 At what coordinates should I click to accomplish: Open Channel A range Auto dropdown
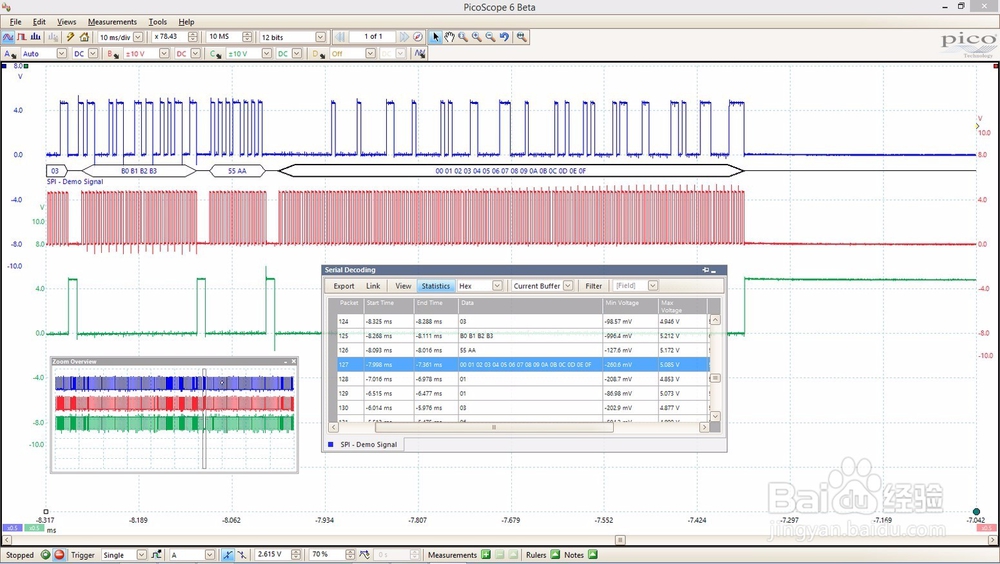coord(62,54)
